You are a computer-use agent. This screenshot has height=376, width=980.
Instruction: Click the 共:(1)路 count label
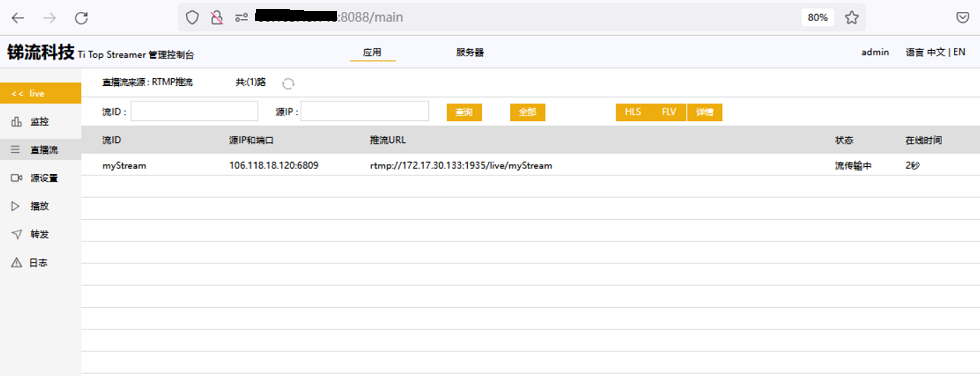251,82
